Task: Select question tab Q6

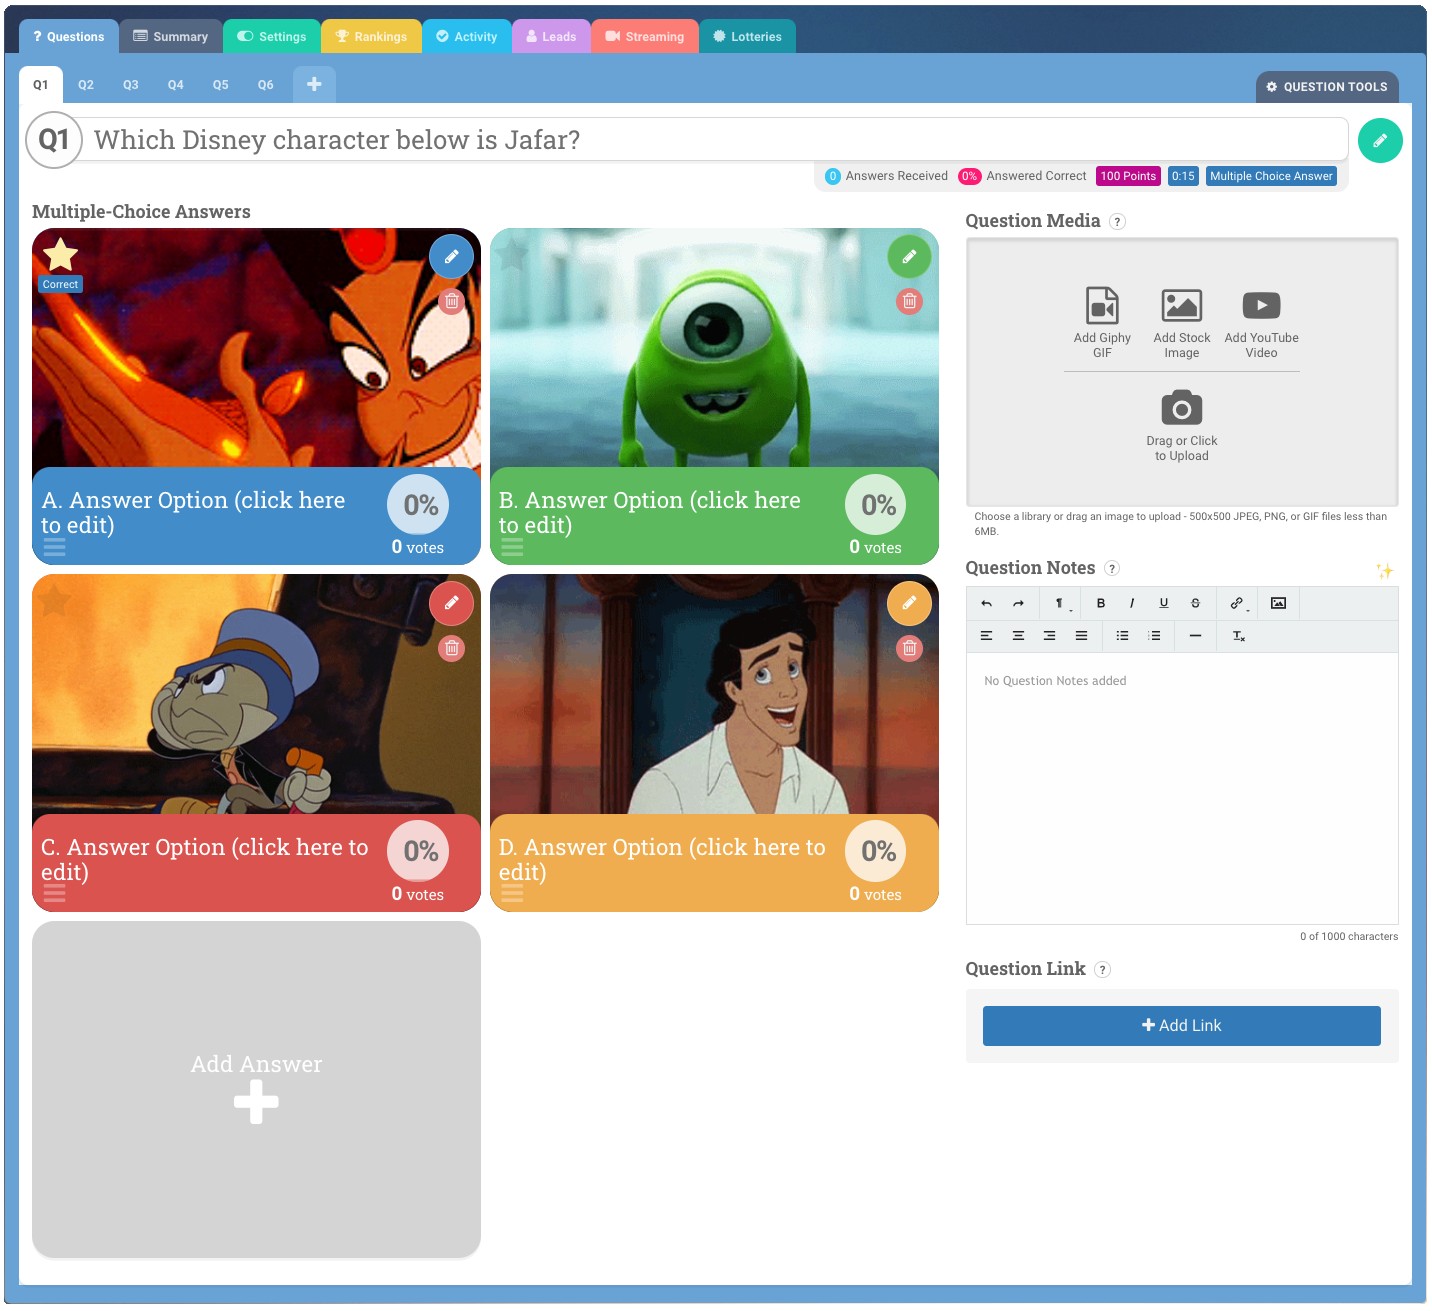Action: 266,85
